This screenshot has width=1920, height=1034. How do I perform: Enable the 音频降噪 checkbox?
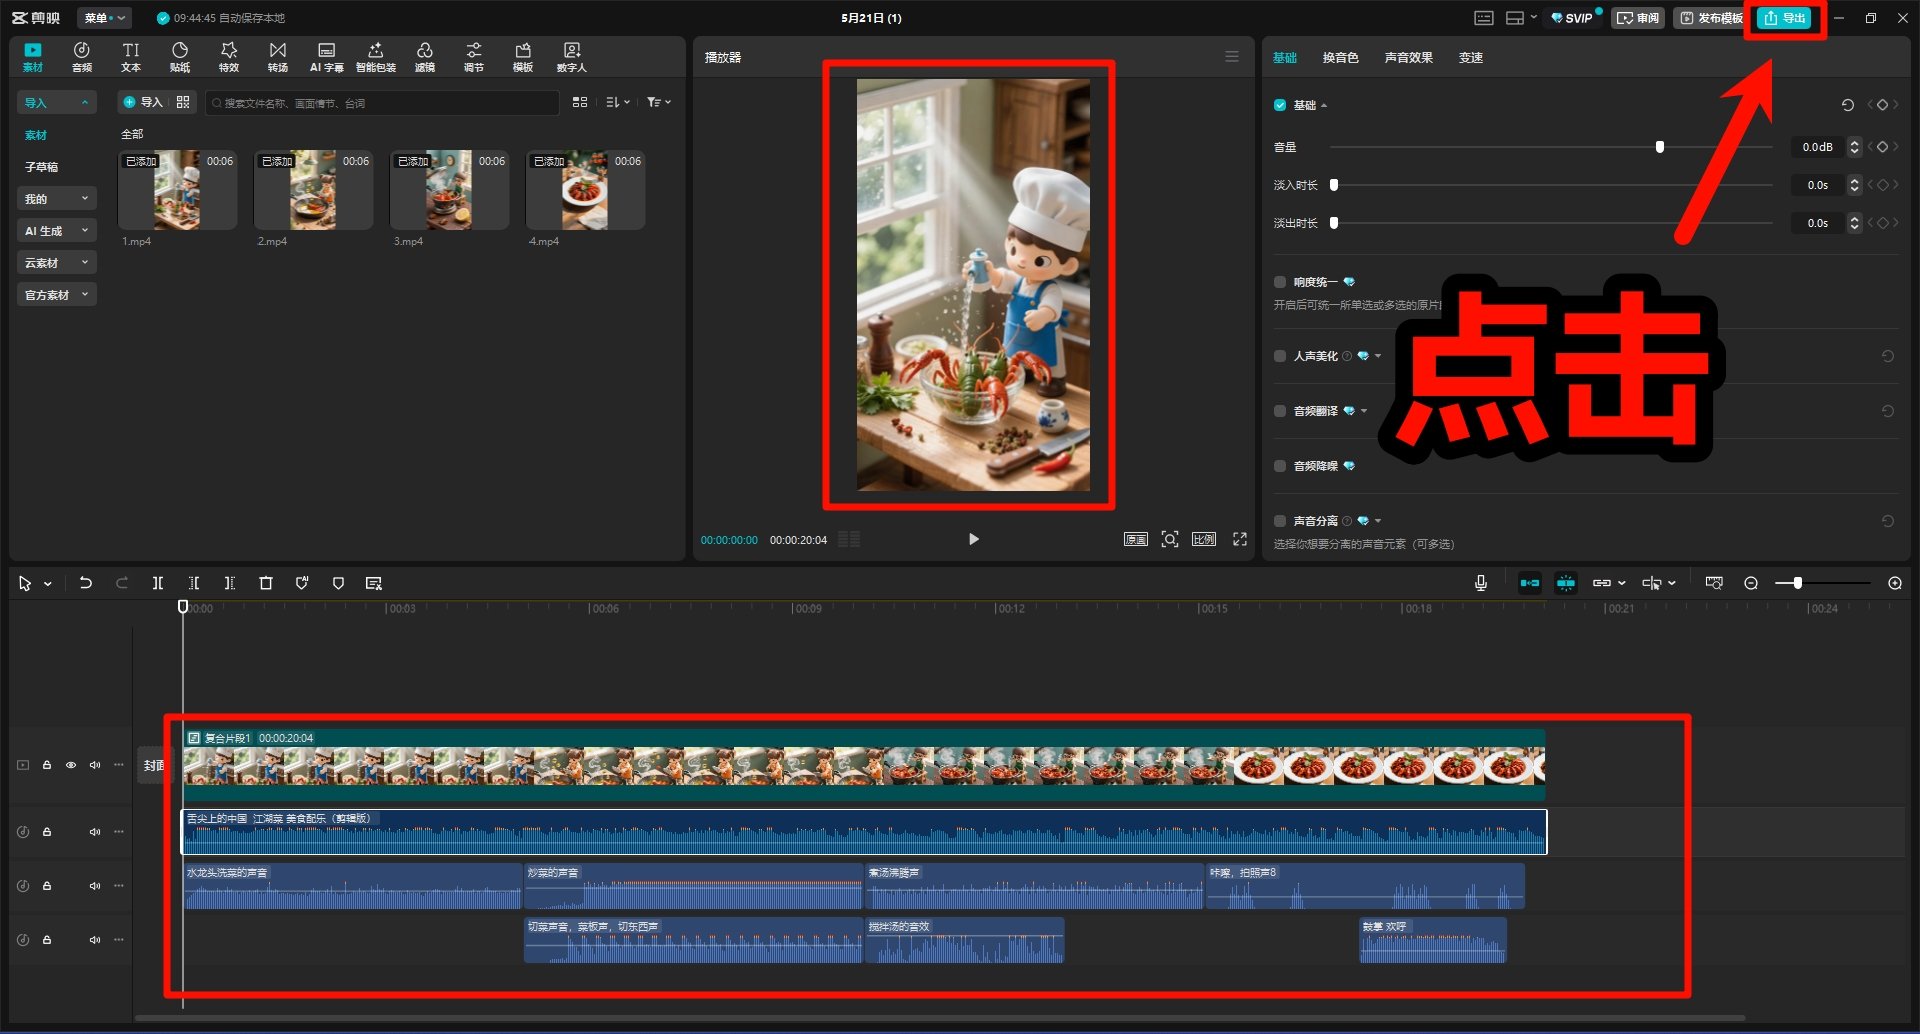pyautogui.click(x=1280, y=466)
